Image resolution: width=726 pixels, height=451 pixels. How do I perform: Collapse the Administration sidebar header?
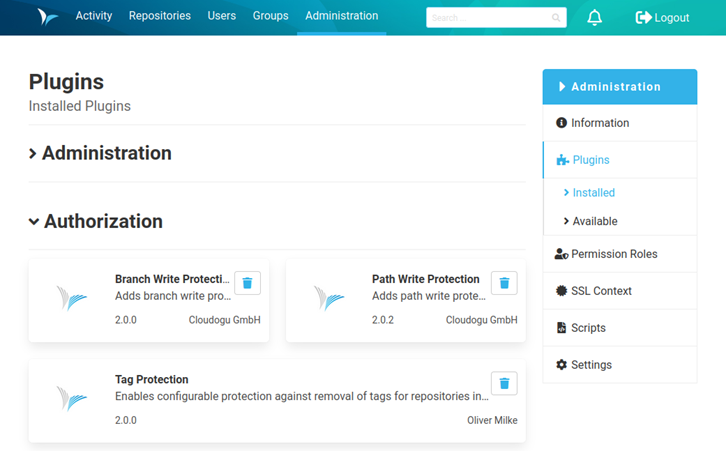pyautogui.click(x=620, y=87)
